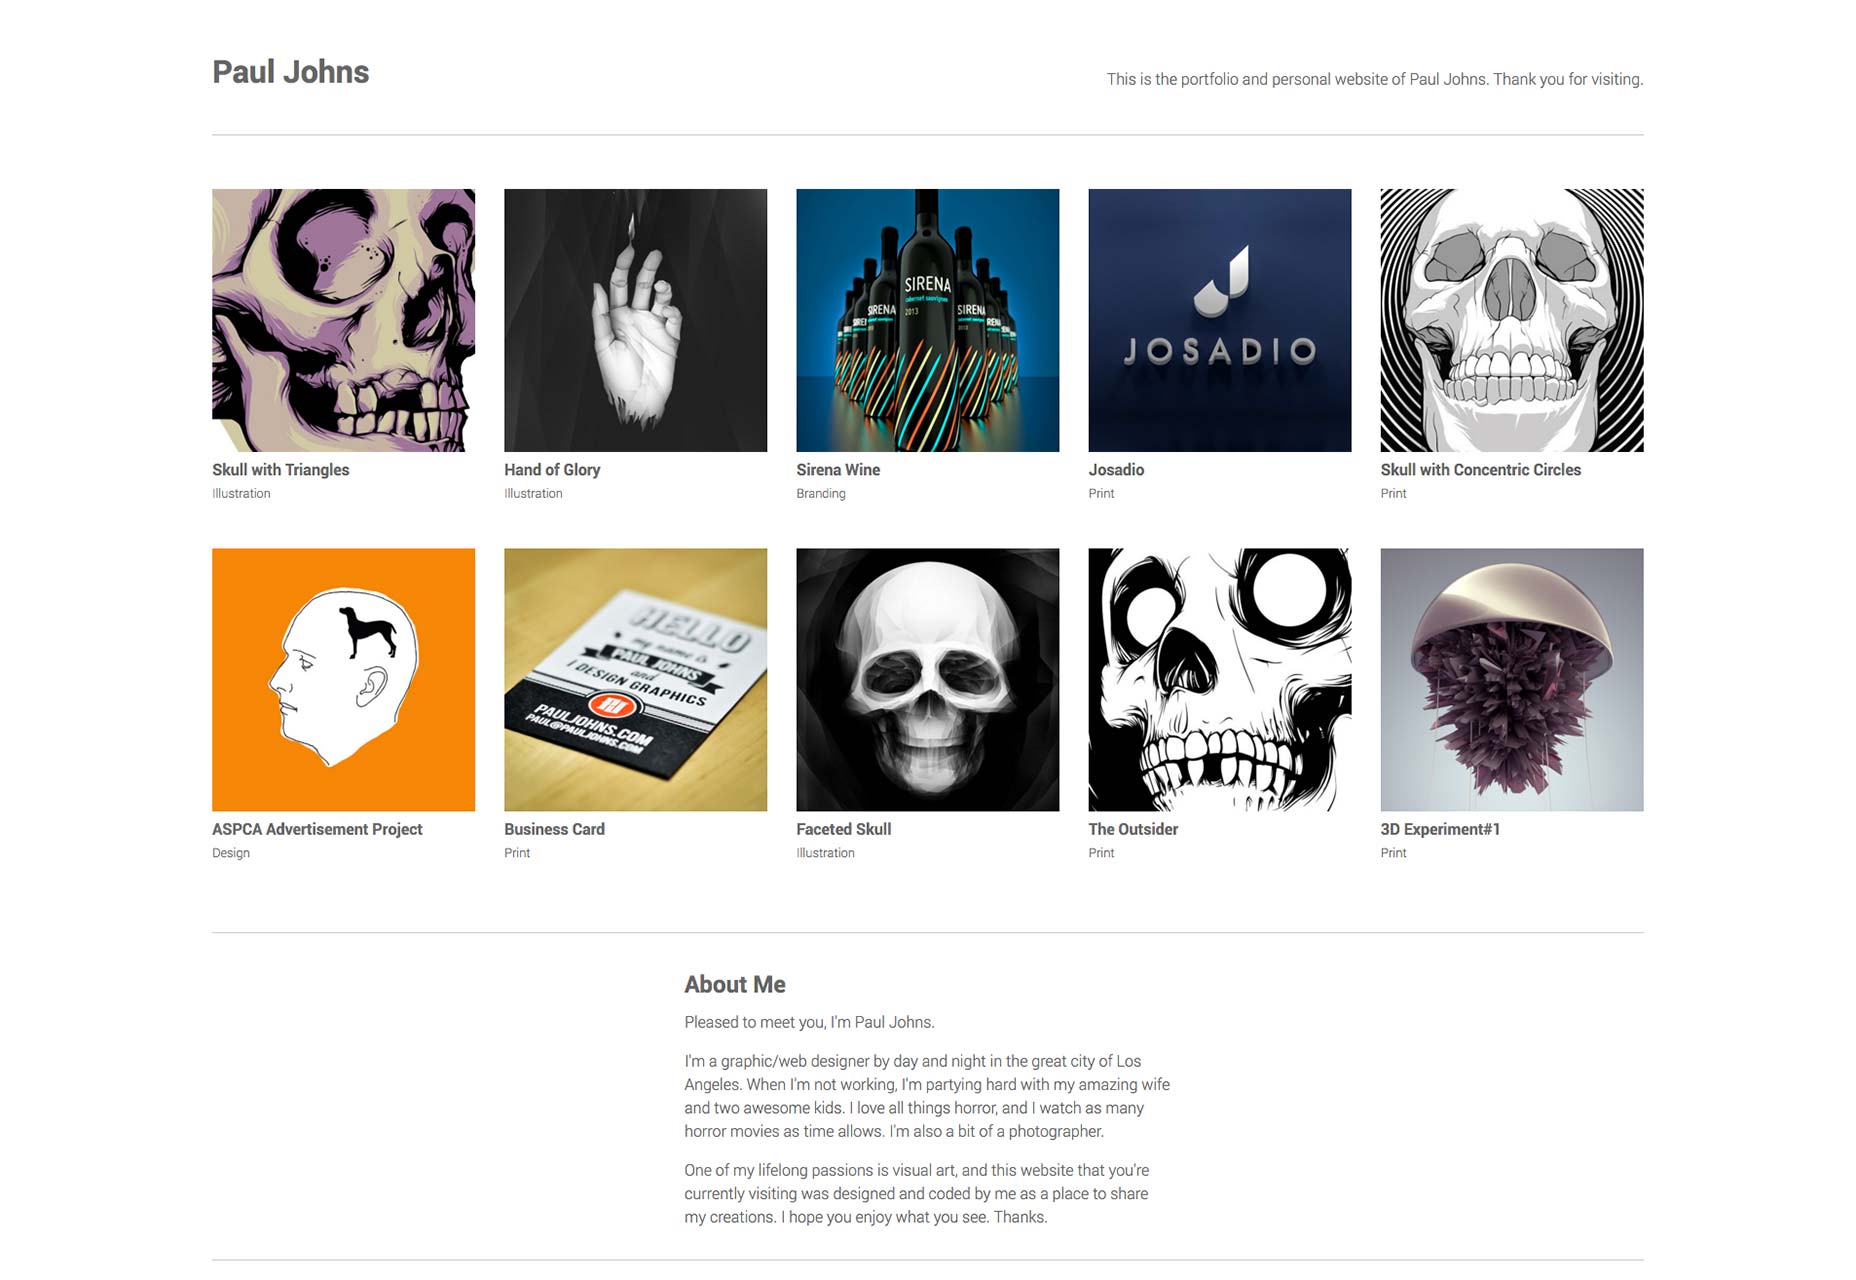Screen dimensions: 1856x1280
Task: Click the 3D Experiment#1 title link
Action: click(1440, 829)
